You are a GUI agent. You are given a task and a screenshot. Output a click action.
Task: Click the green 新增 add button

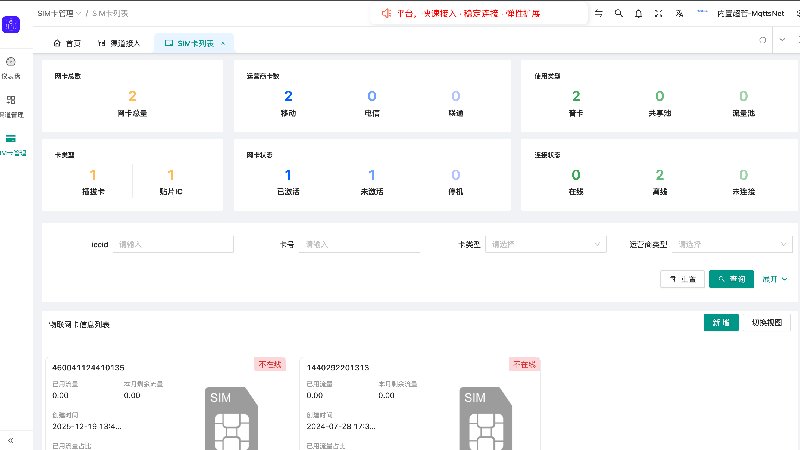pyautogui.click(x=721, y=322)
